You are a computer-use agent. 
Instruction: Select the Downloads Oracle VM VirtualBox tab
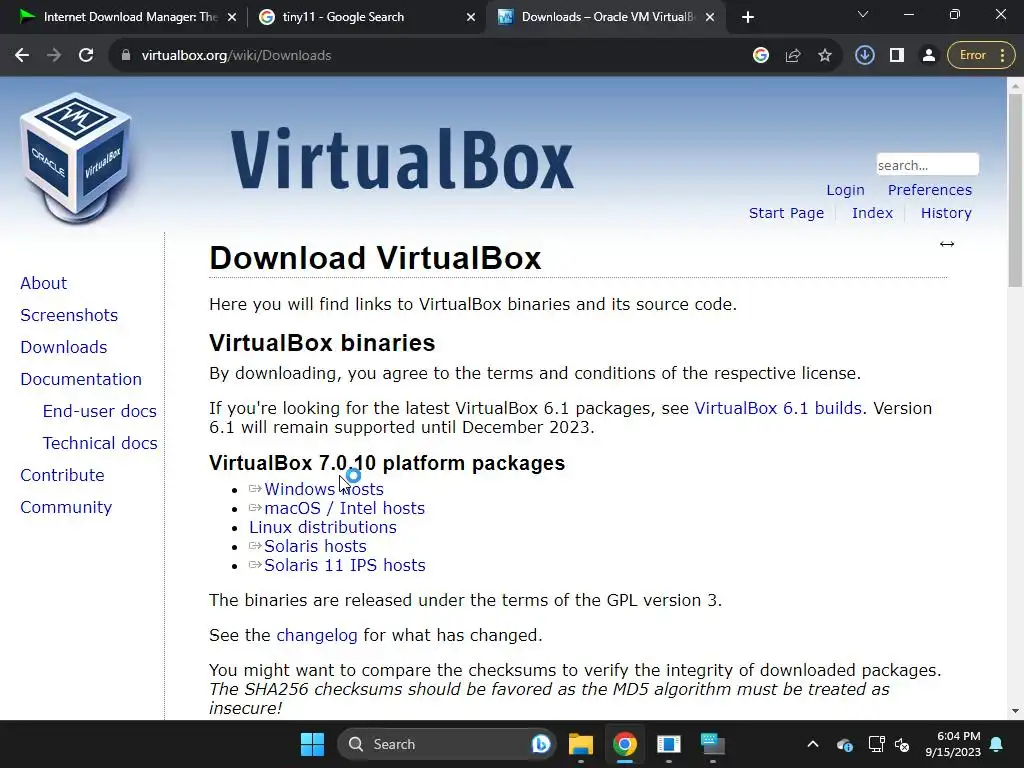607,17
